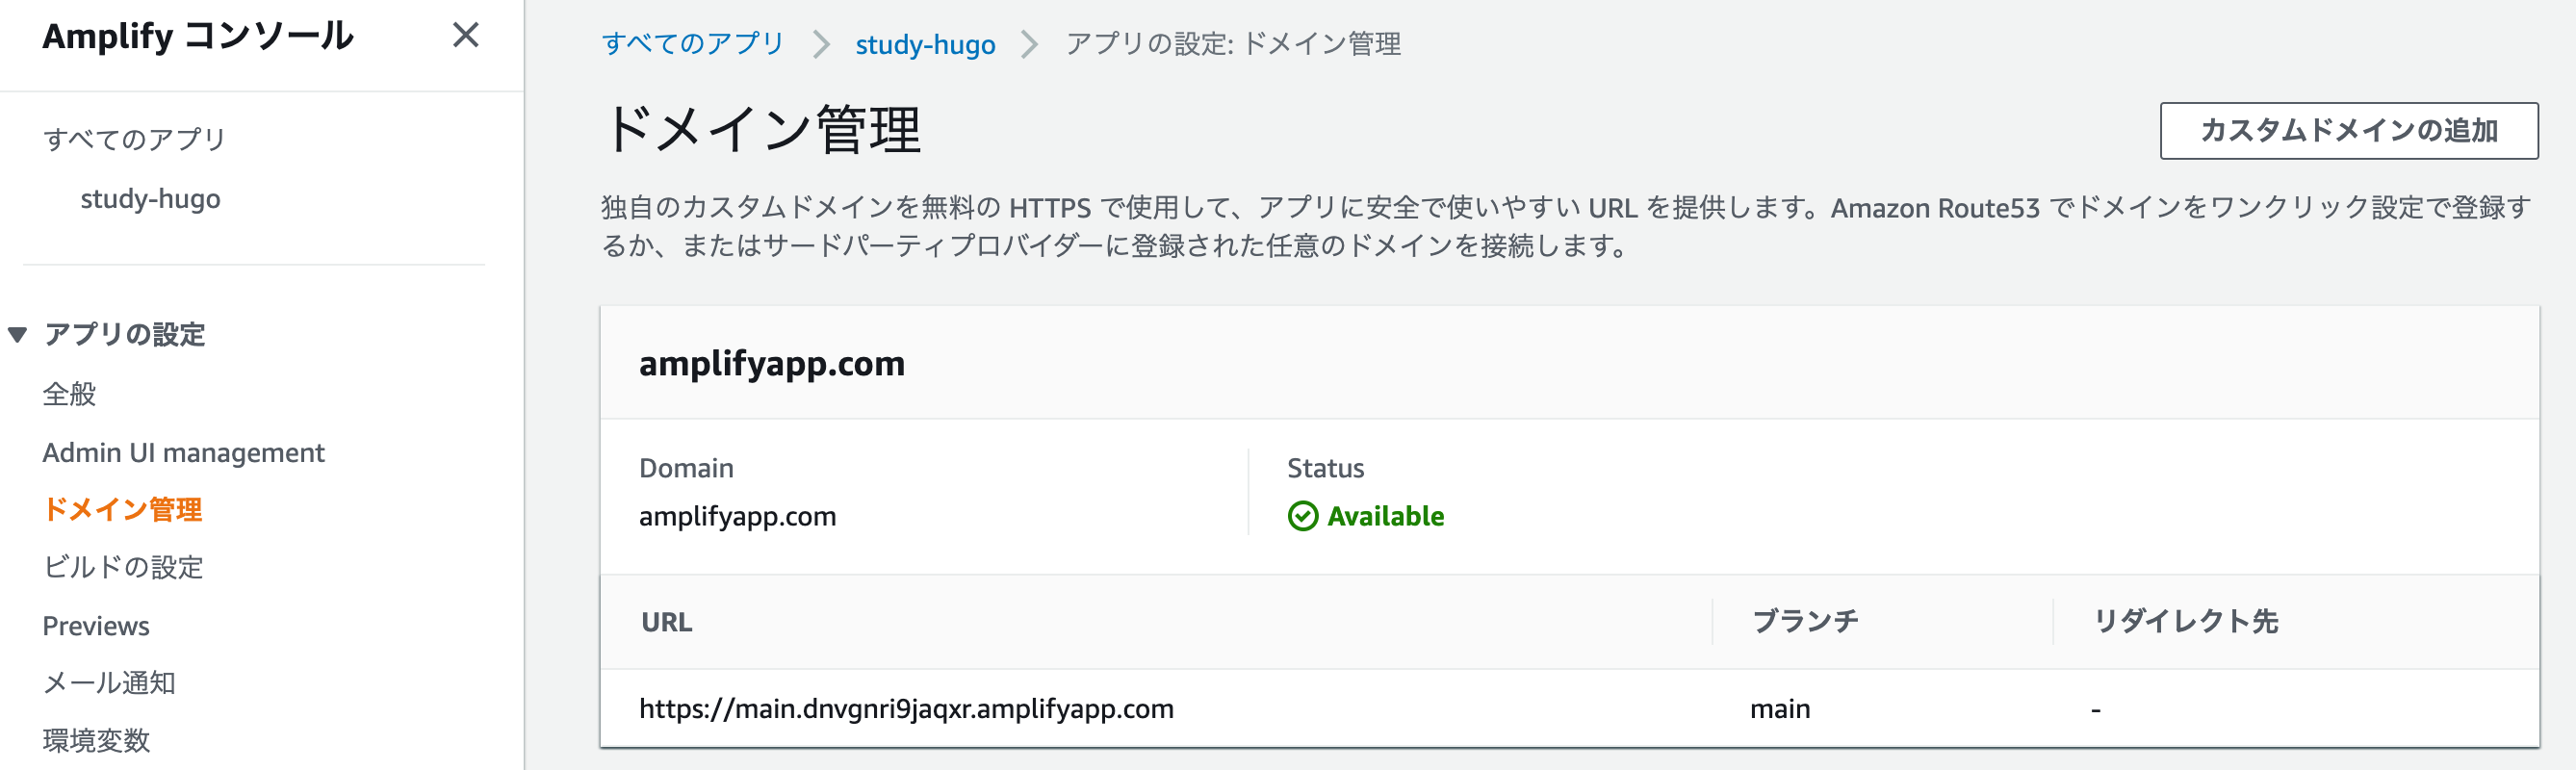Viewport: 2576px width, 770px height.
Task: Open メール通知 in sidebar
Action: click(x=109, y=683)
